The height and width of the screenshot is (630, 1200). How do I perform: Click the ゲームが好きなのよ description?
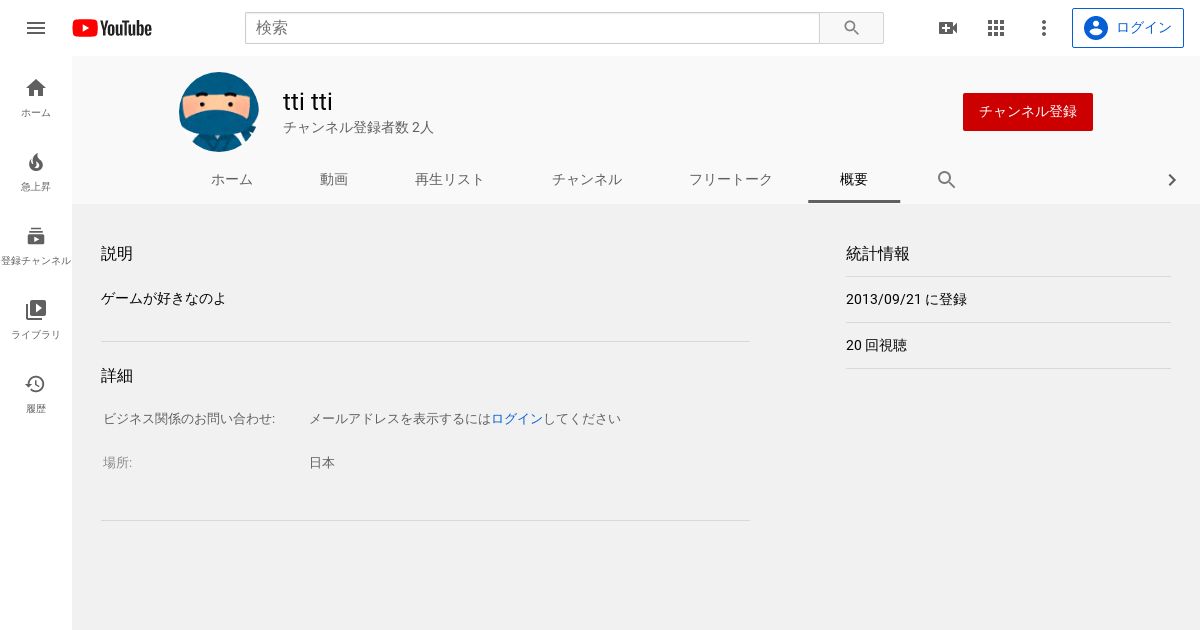[163, 298]
